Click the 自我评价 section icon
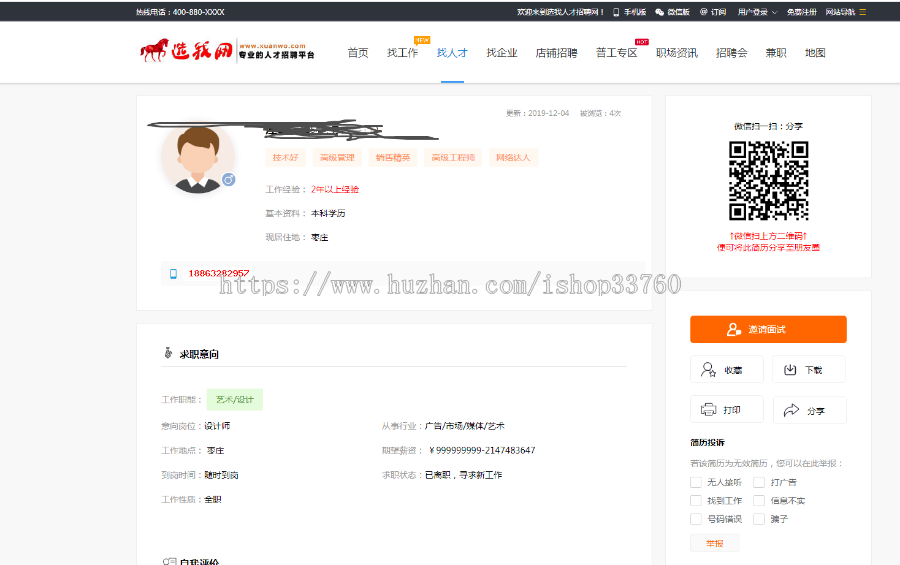This screenshot has height=565, width=900. pyautogui.click(x=169, y=562)
